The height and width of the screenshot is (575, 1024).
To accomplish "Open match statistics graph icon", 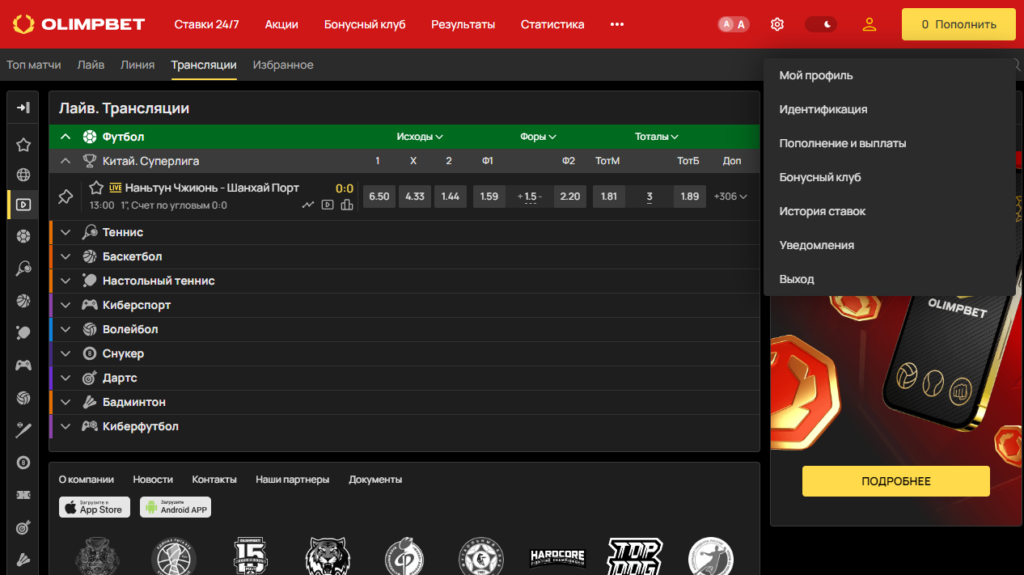I will click(308, 205).
